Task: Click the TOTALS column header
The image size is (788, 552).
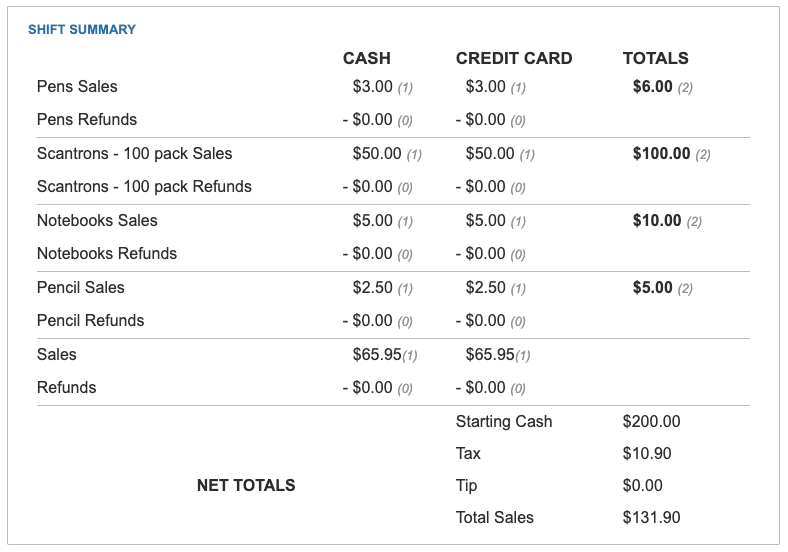Action: coord(655,58)
